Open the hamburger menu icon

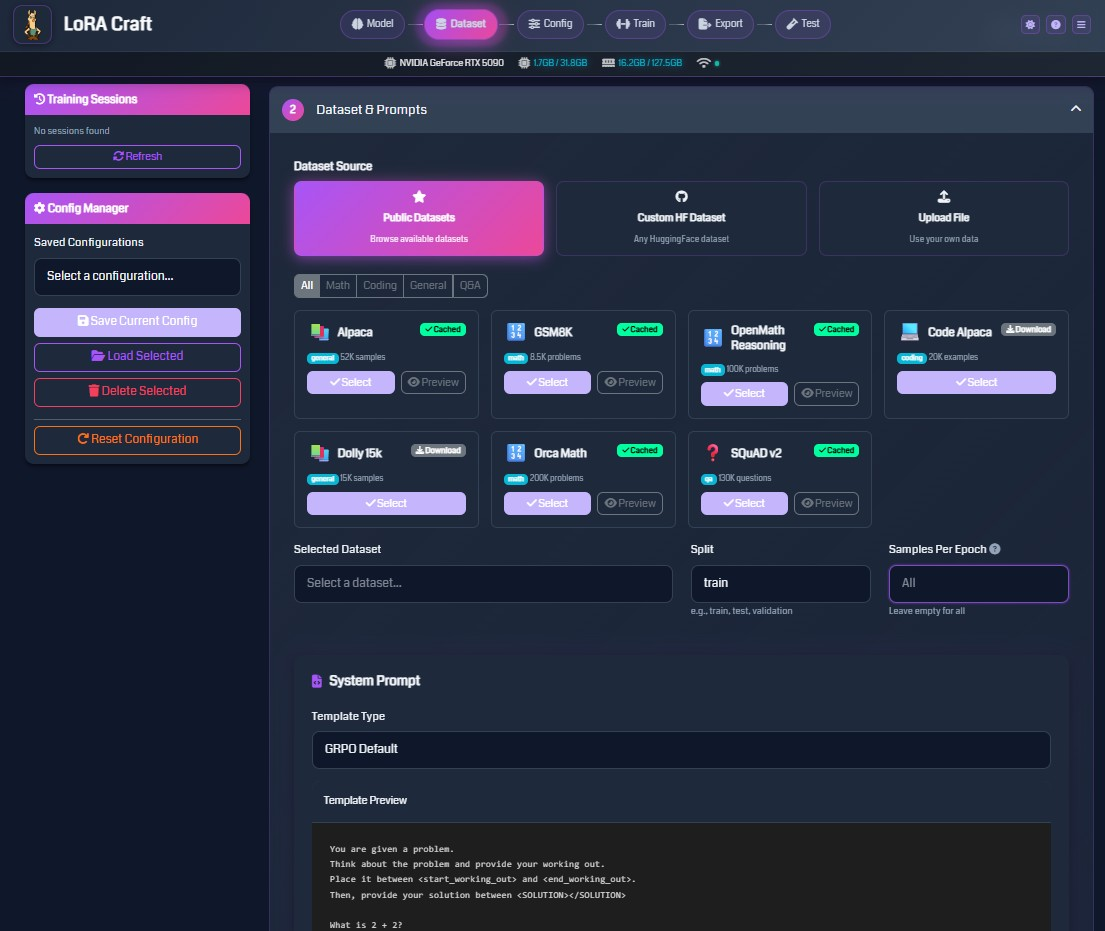(x=1080, y=25)
